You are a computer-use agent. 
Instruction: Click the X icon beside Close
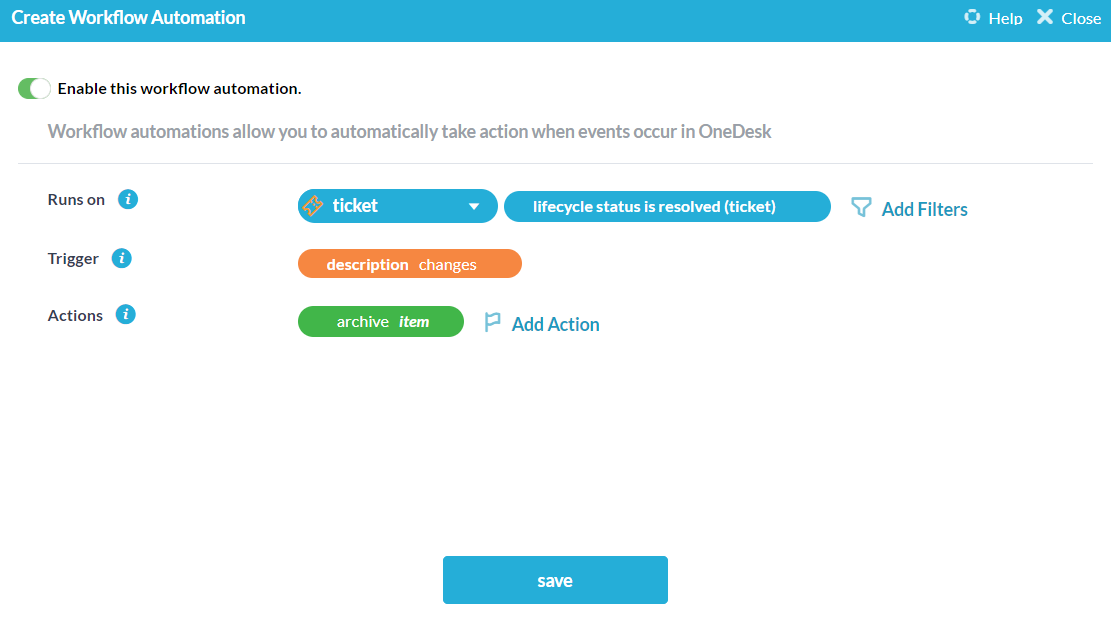1045,17
